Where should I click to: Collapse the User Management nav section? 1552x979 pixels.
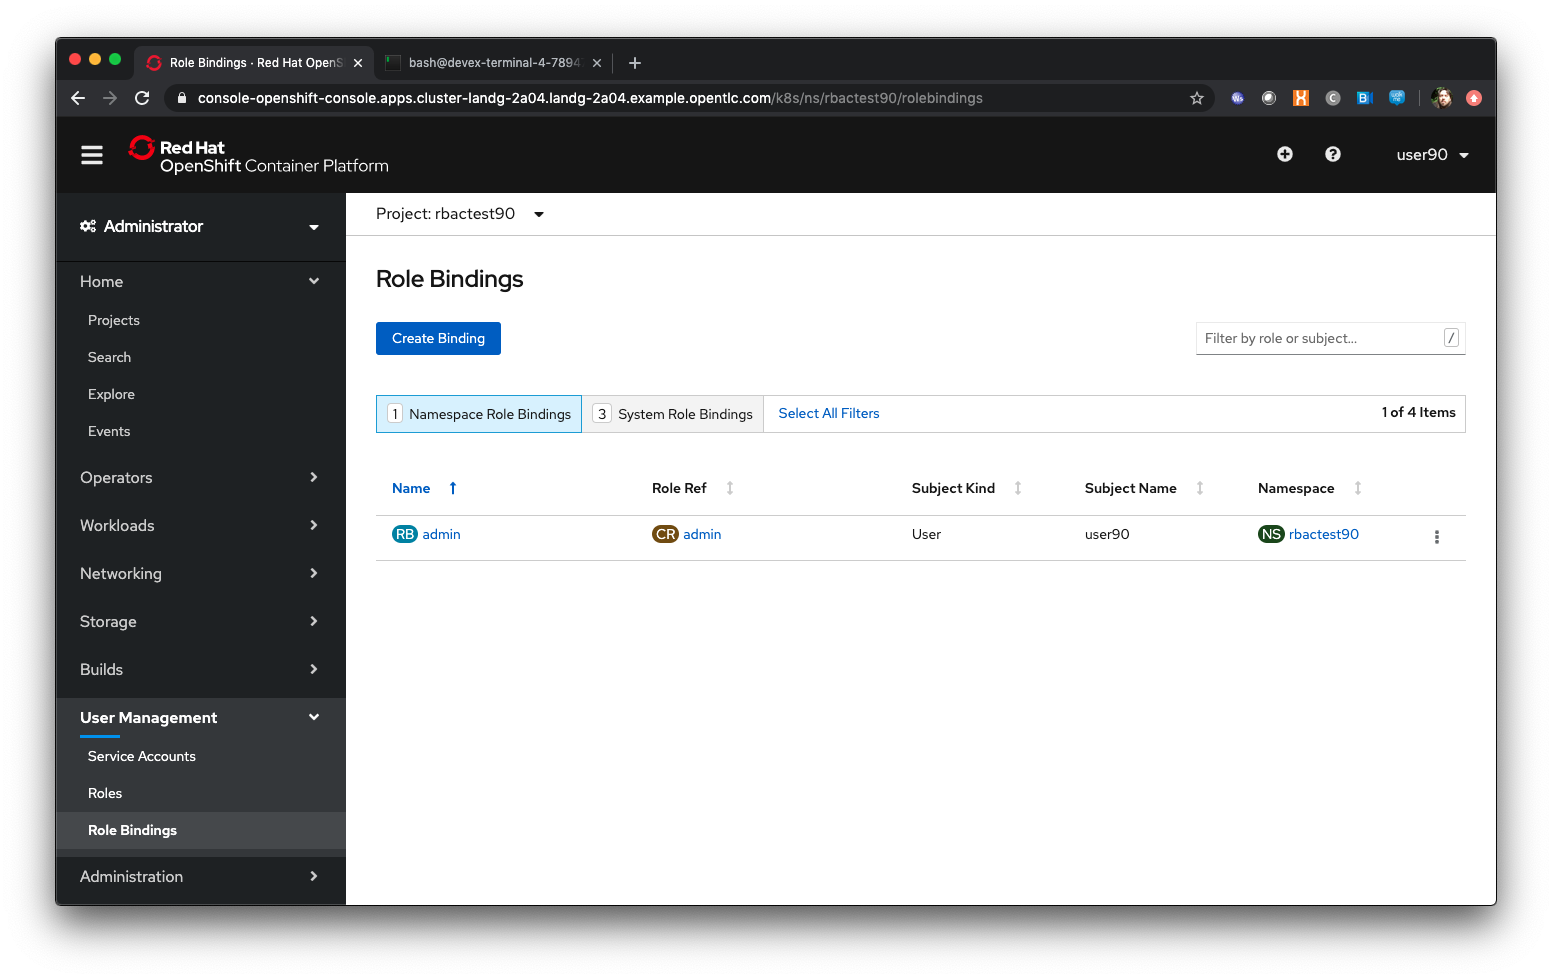click(200, 718)
